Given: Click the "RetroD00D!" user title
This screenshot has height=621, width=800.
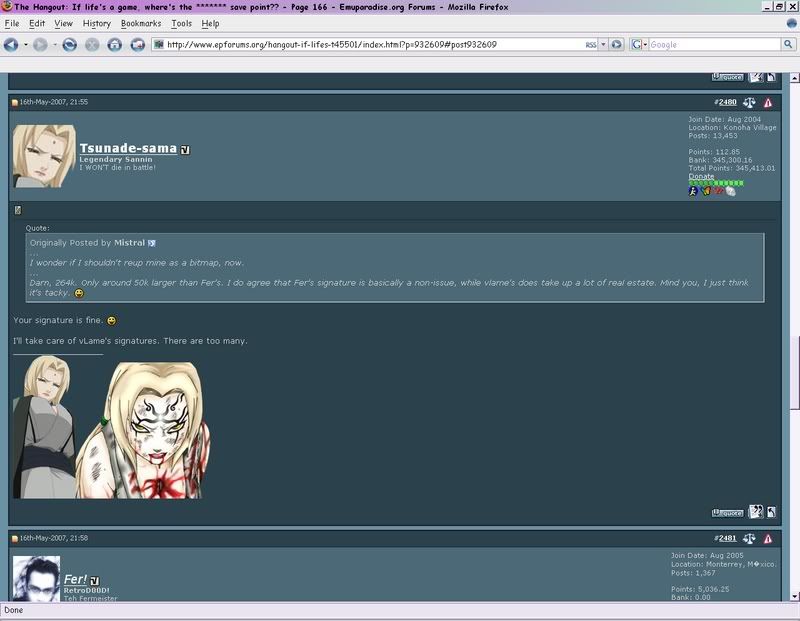Looking at the screenshot, I should [87, 590].
